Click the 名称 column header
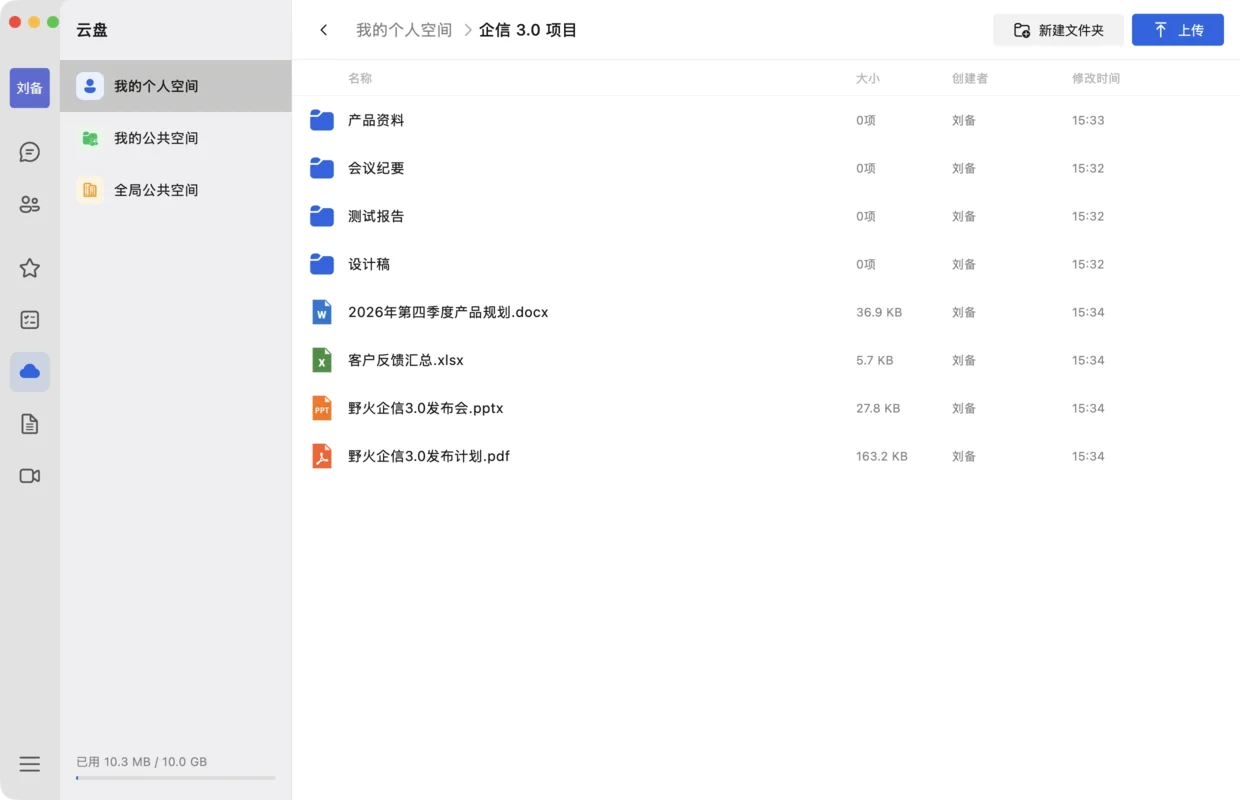Image resolution: width=1240 pixels, height=800 pixels. [360, 78]
